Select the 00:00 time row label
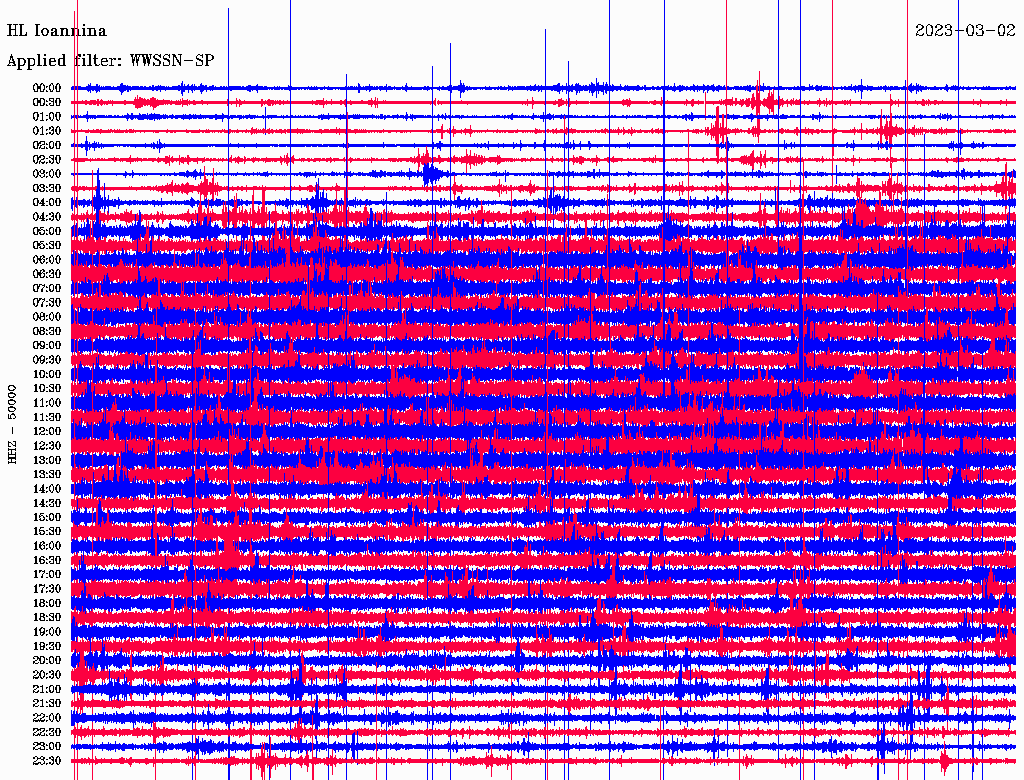This screenshot has width=1024, height=780. 47,88
